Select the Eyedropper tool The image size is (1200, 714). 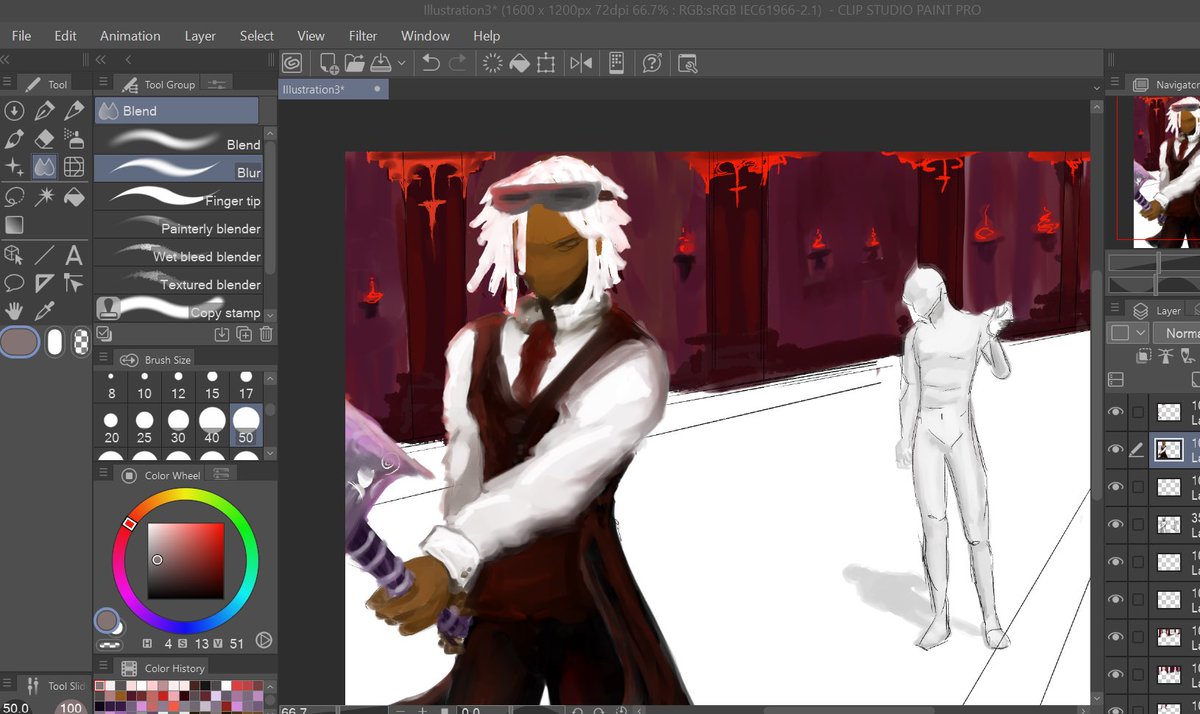[44, 311]
